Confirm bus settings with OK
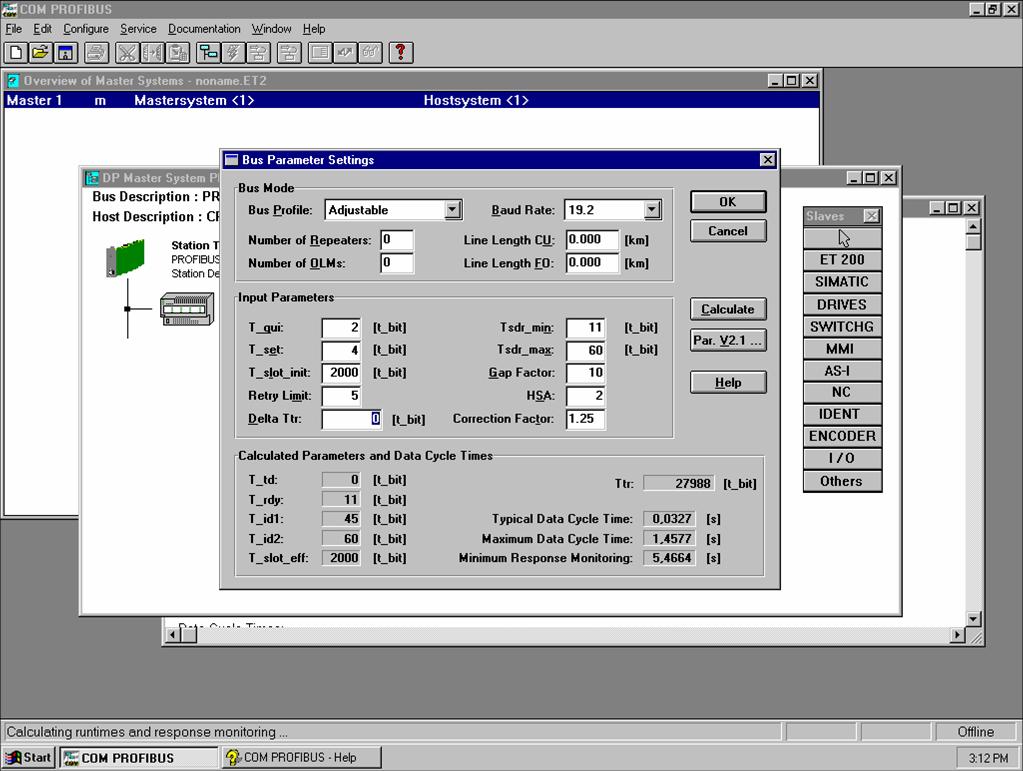 pyautogui.click(x=728, y=202)
